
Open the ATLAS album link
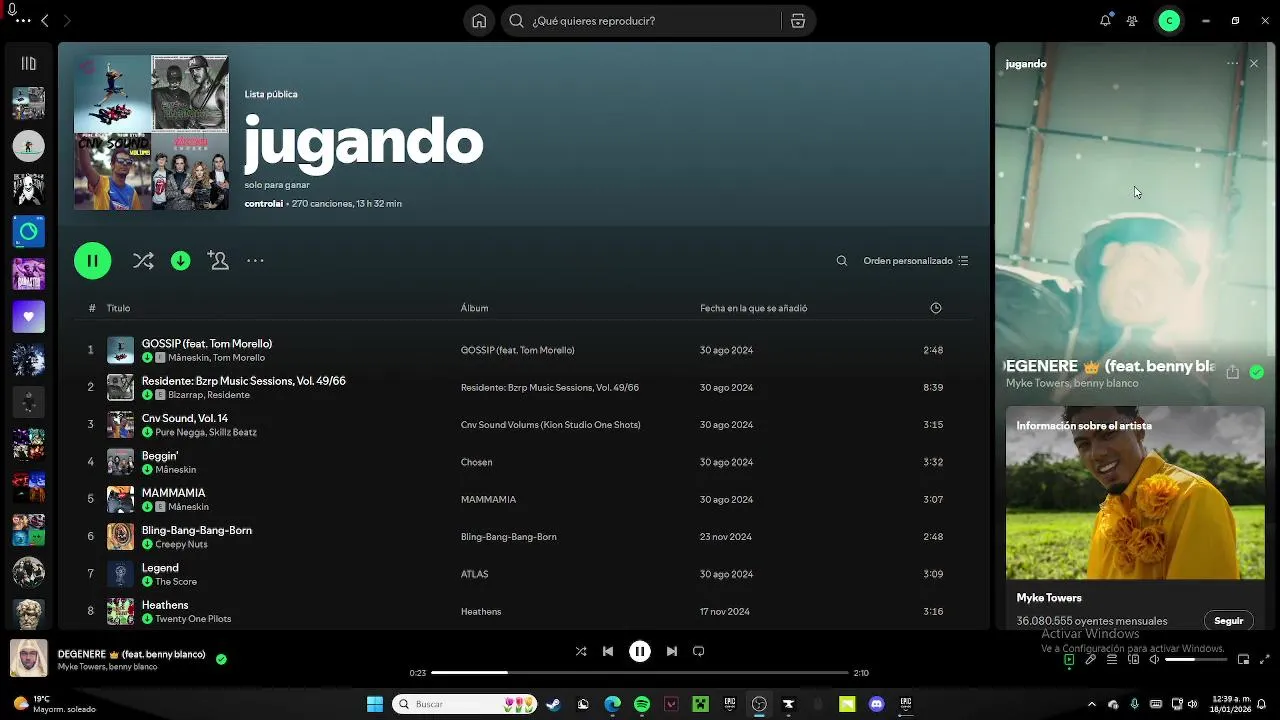(474, 574)
